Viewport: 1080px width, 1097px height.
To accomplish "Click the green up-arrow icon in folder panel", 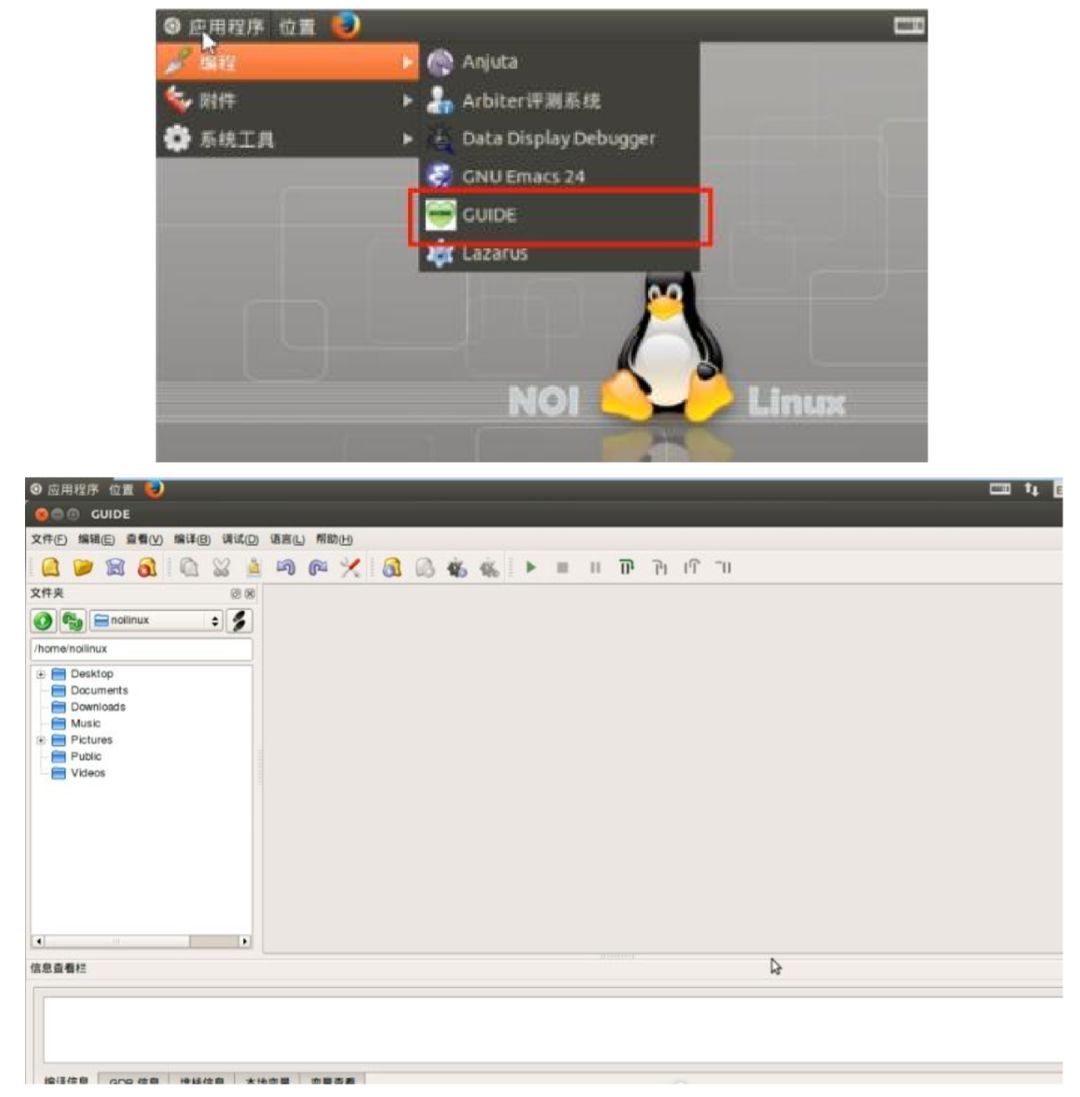I will 43,621.
